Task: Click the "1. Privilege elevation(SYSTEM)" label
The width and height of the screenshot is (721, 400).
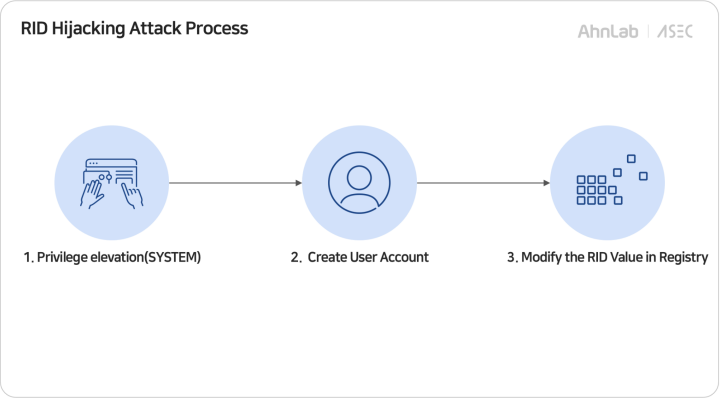Action: point(112,257)
